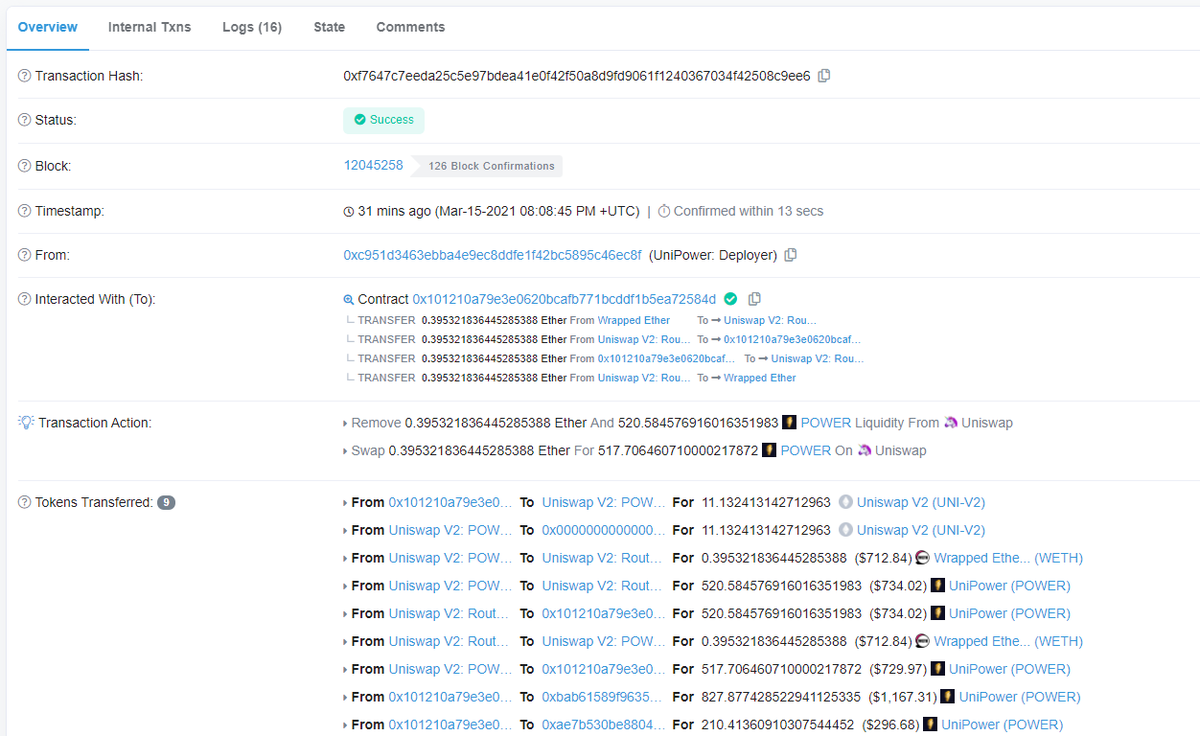The width and height of the screenshot is (1200, 736).
Task: Click the Uniswap unicorn icon in Swap action
Action: pyautogui.click(x=864, y=451)
